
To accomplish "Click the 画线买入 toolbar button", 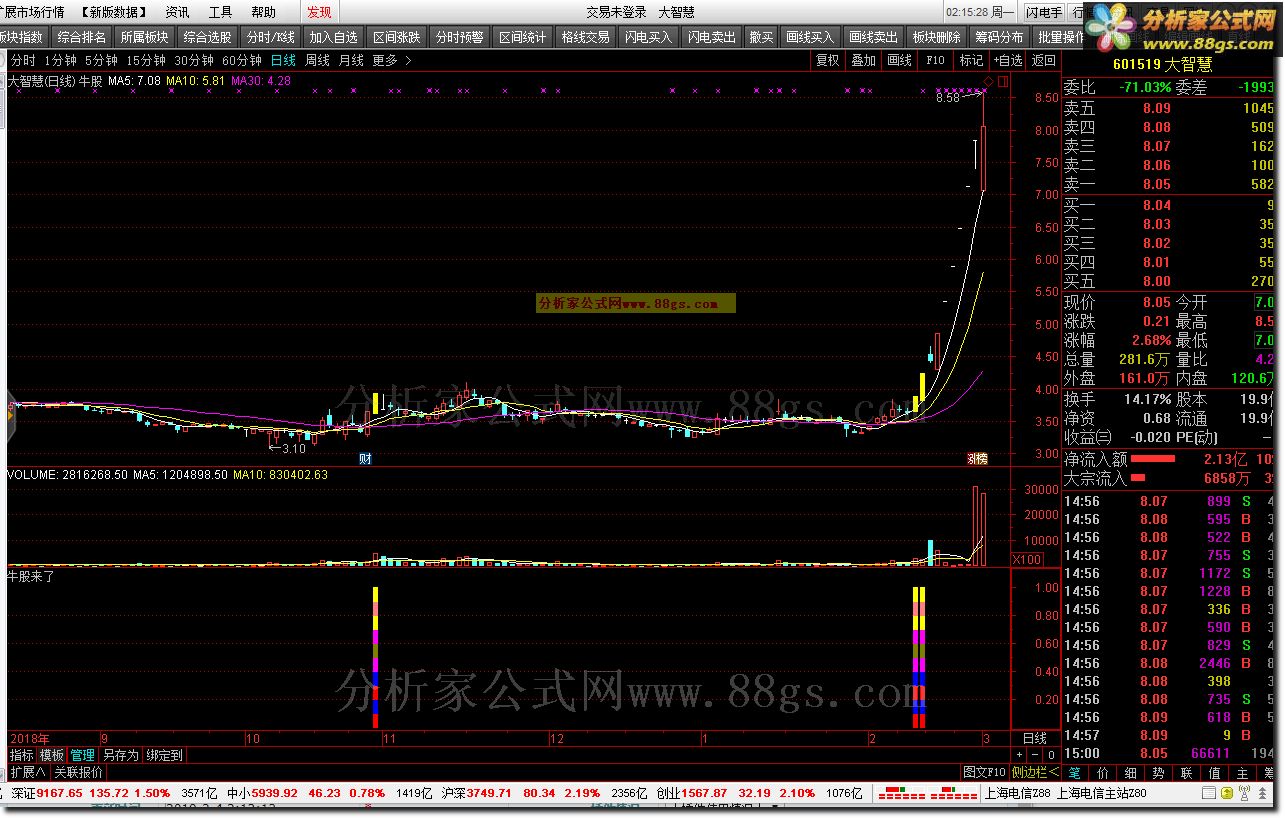I will pos(810,37).
